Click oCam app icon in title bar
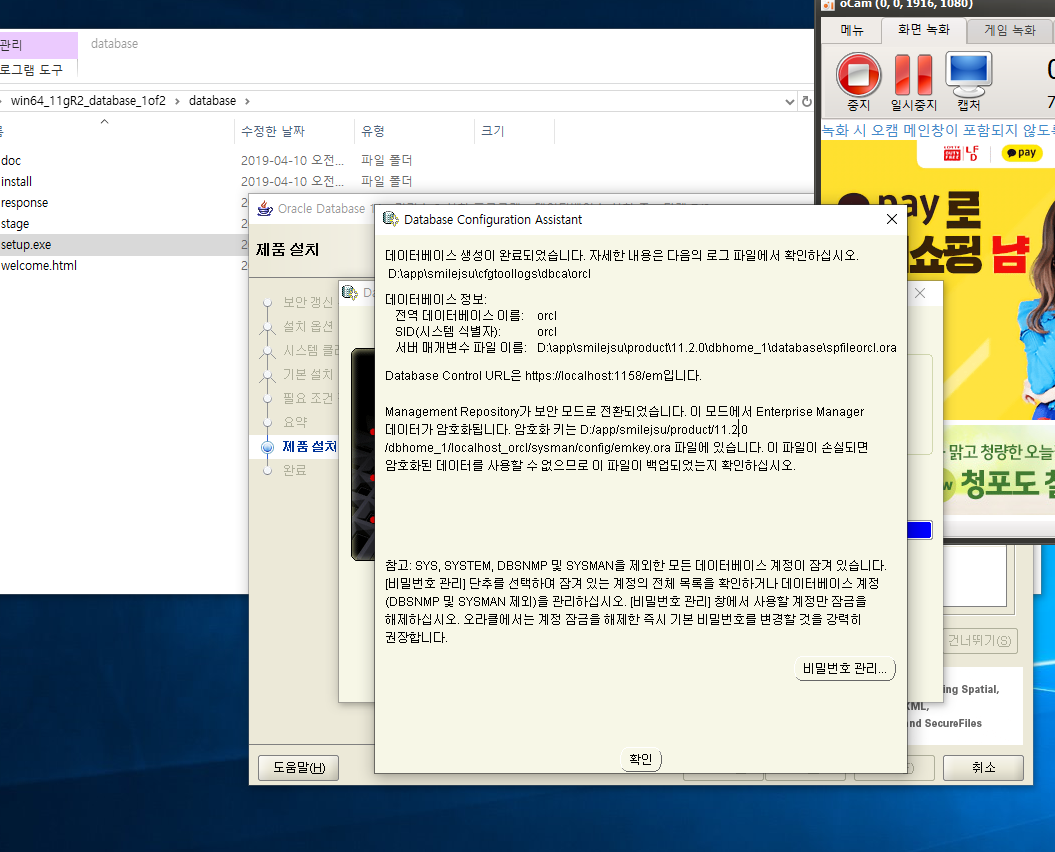This screenshot has width=1055, height=852. click(829, 5)
